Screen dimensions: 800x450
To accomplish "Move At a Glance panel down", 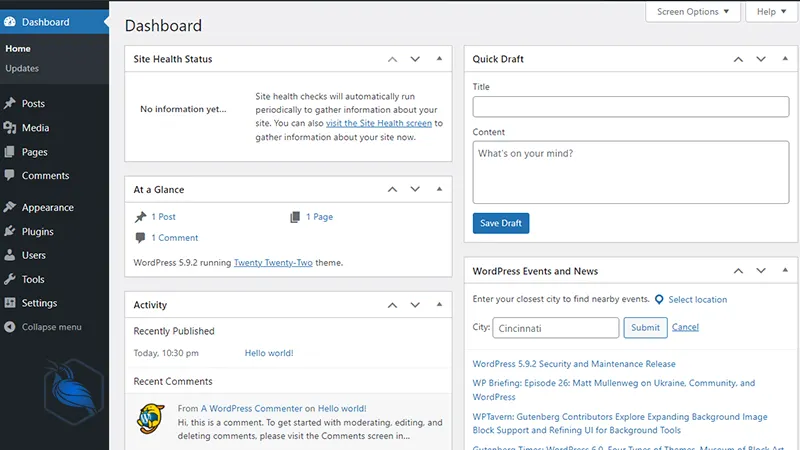I will [x=415, y=189].
